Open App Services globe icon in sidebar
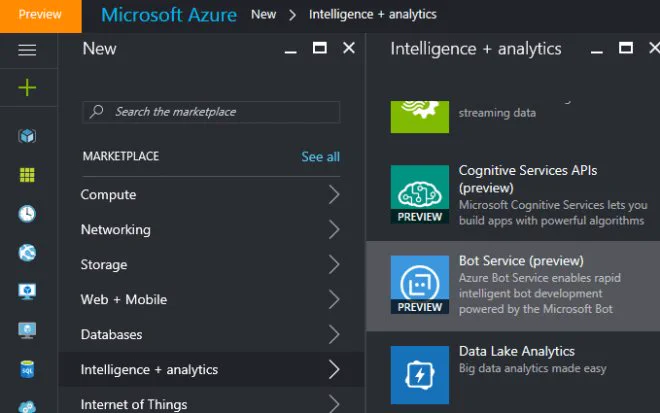Screen dimensions: 660x413 (27, 253)
